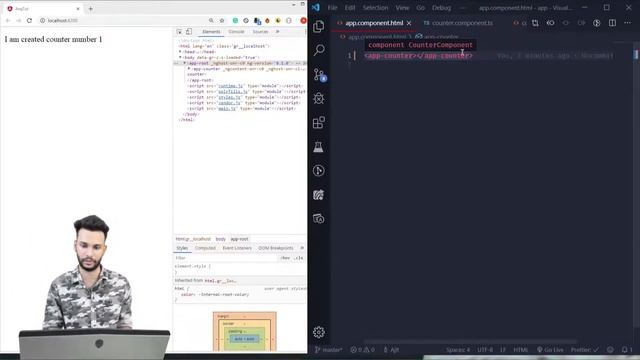This screenshot has height=360, width=640.
Task: Close the app.component.html tab
Action: pyautogui.click(x=409, y=23)
